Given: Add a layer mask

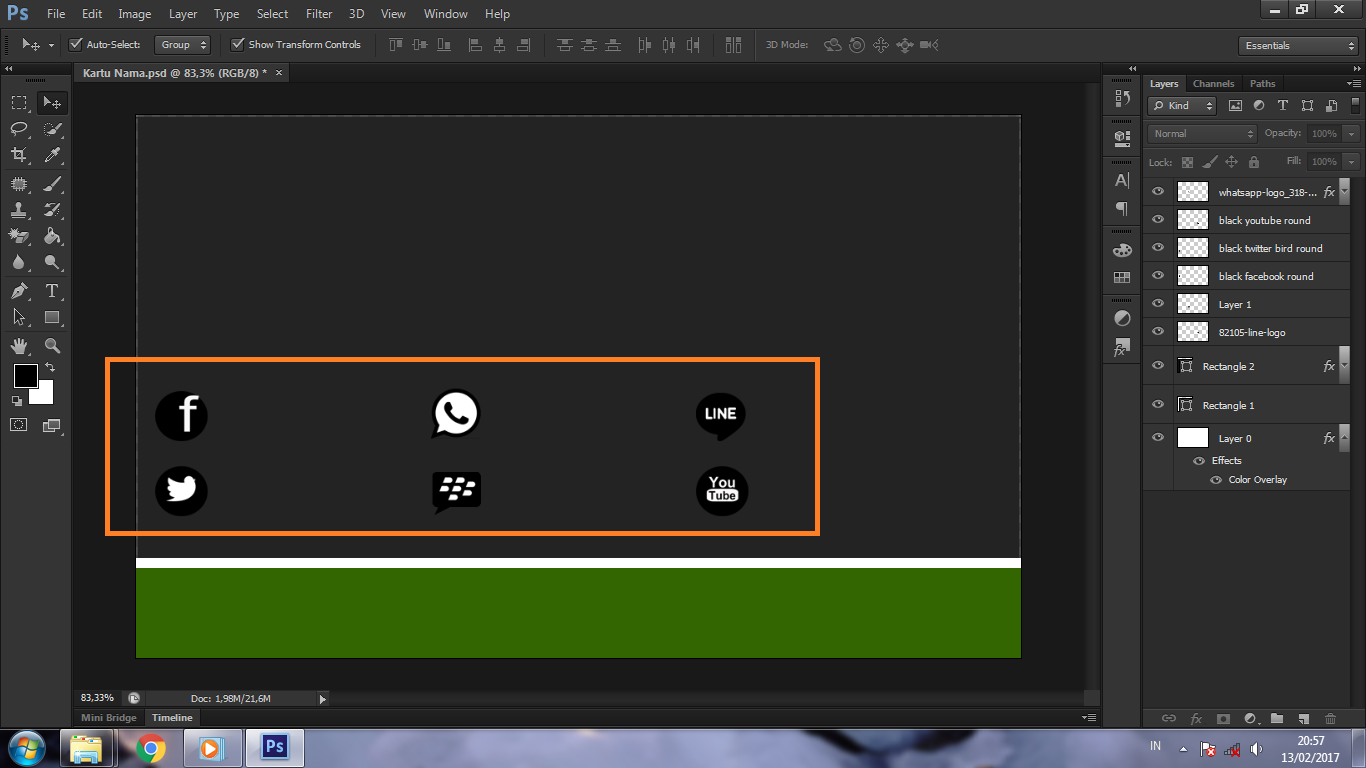Looking at the screenshot, I should (x=1223, y=718).
